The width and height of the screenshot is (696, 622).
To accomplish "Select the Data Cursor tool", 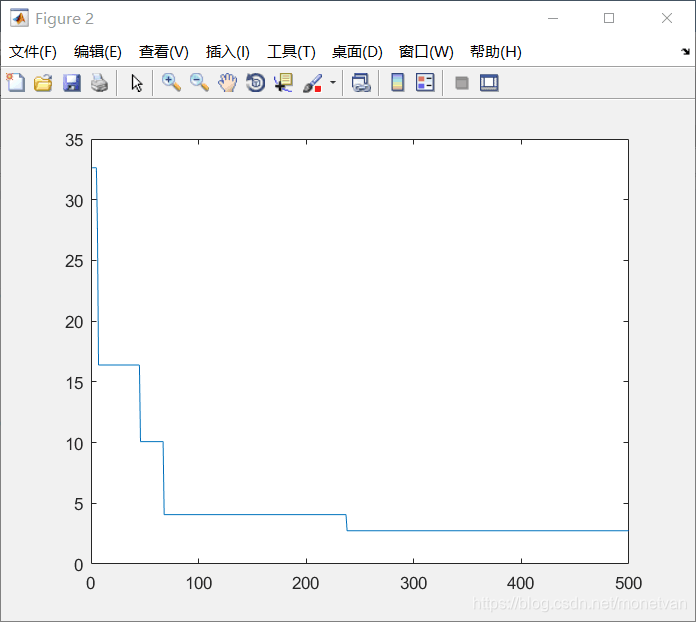I will tap(283, 83).
